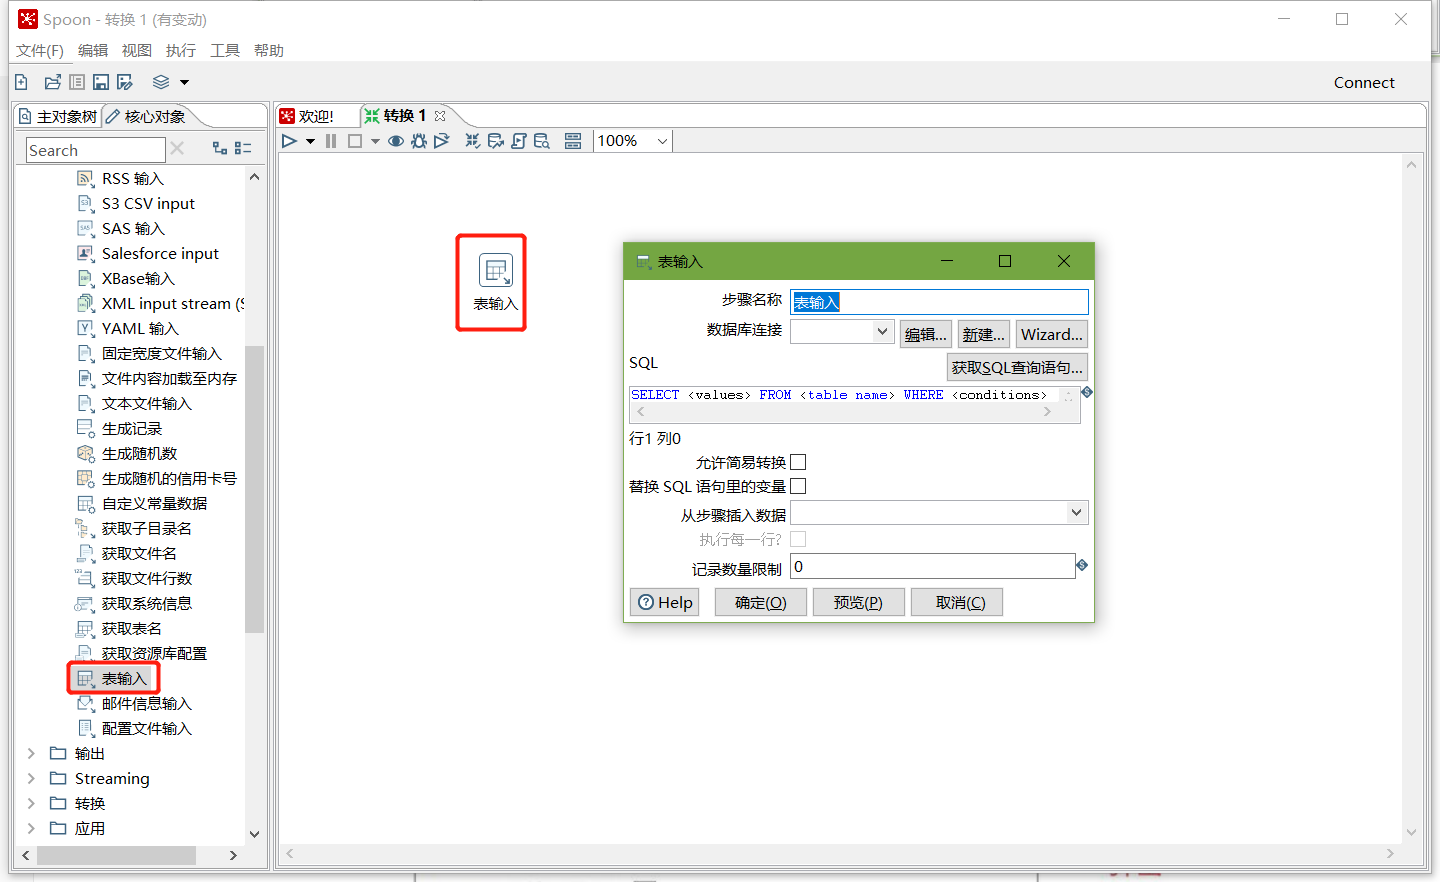Click the step tree vertical scrollbar
The image size is (1440, 882).
tap(254, 488)
